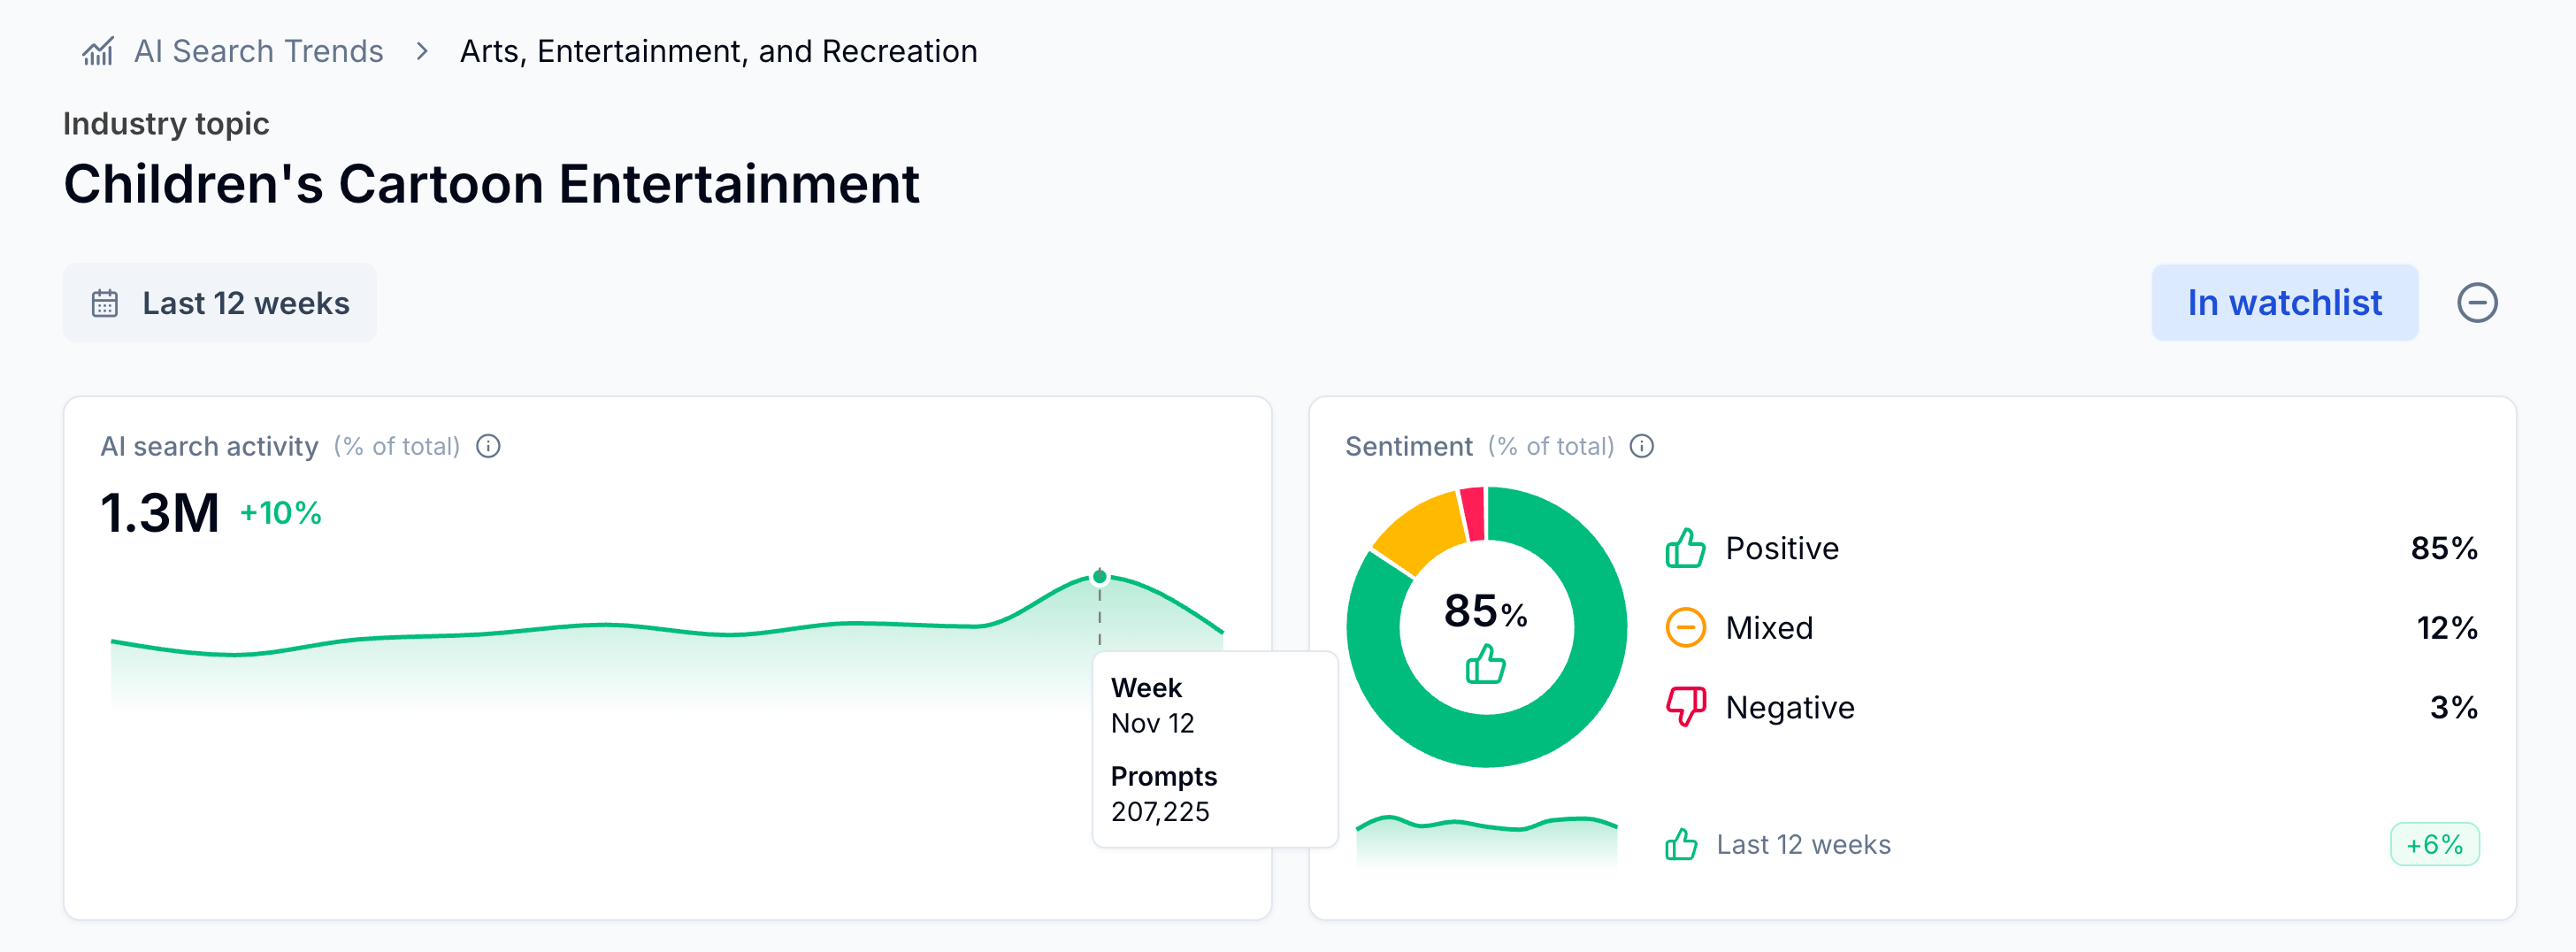2576x952 pixels.
Task: Click the +6% sentiment change badge
Action: coord(2434,845)
